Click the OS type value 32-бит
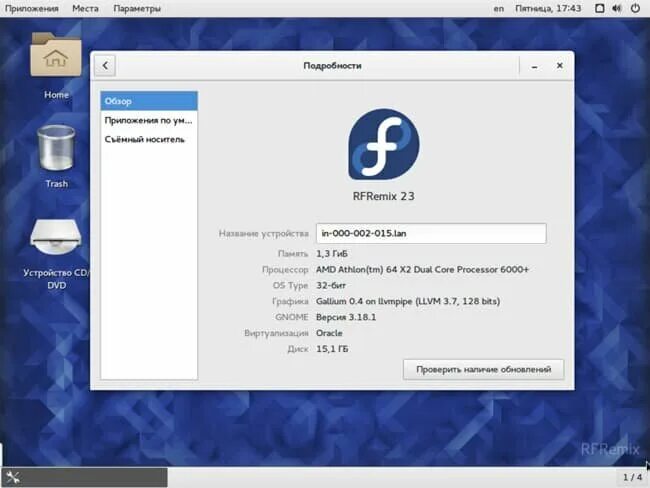This screenshot has height=488, width=650. click(x=331, y=285)
